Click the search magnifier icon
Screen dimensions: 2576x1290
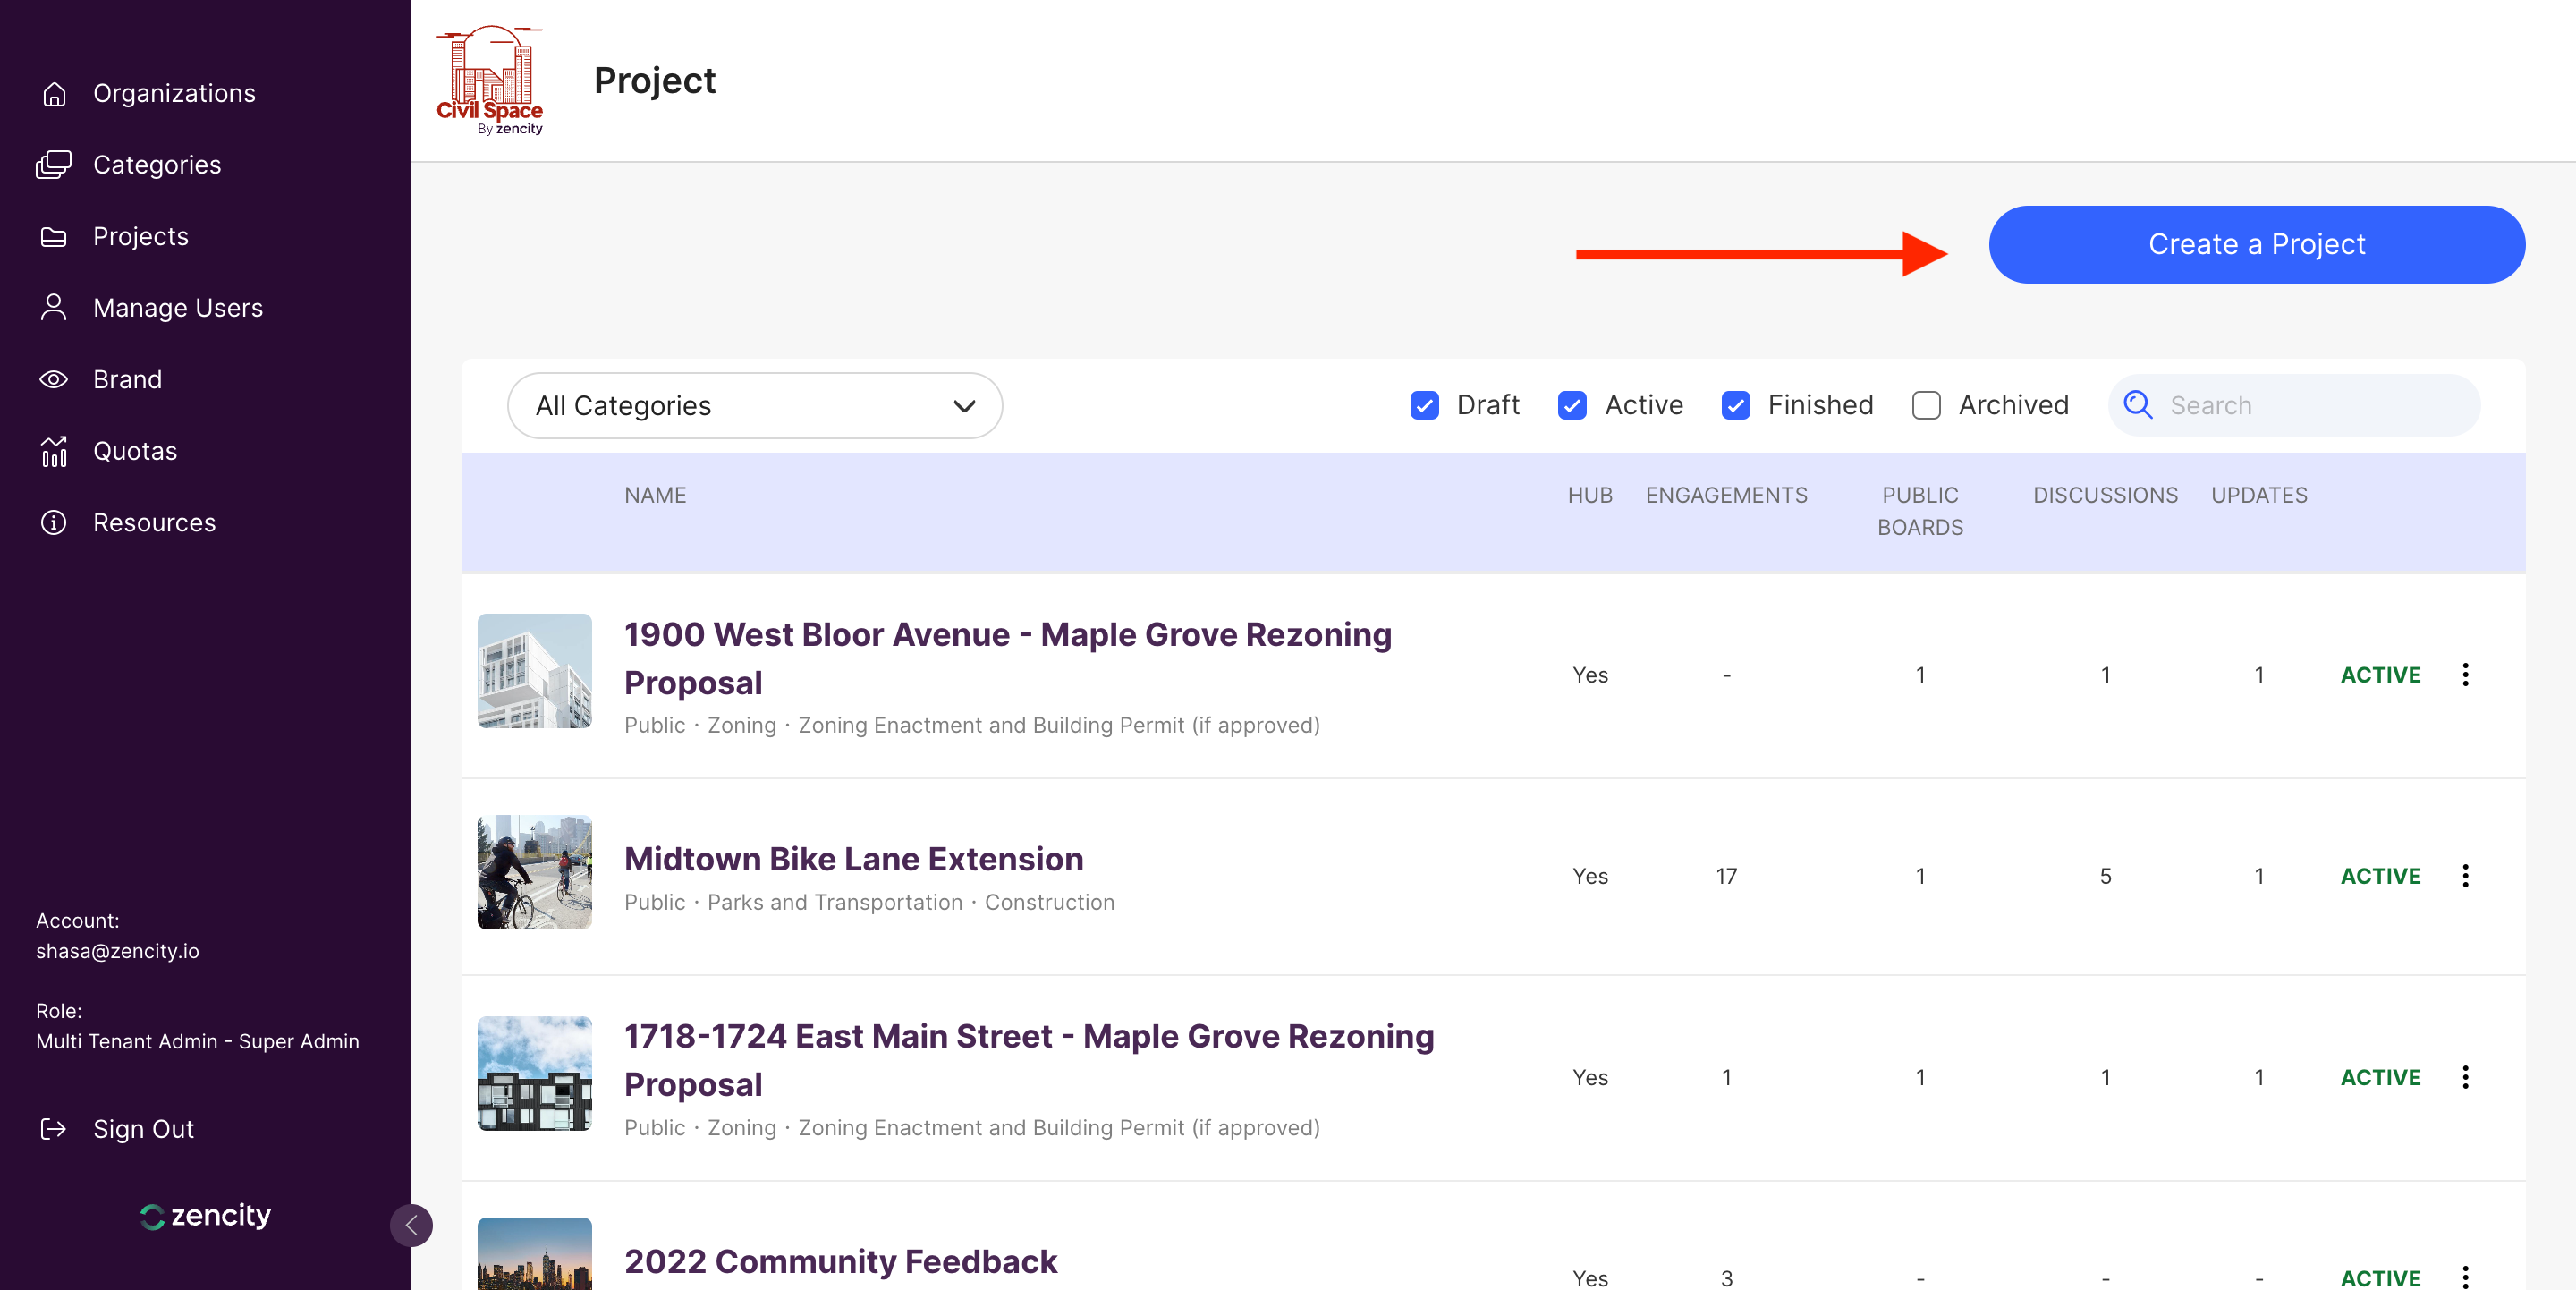(x=2138, y=405)
